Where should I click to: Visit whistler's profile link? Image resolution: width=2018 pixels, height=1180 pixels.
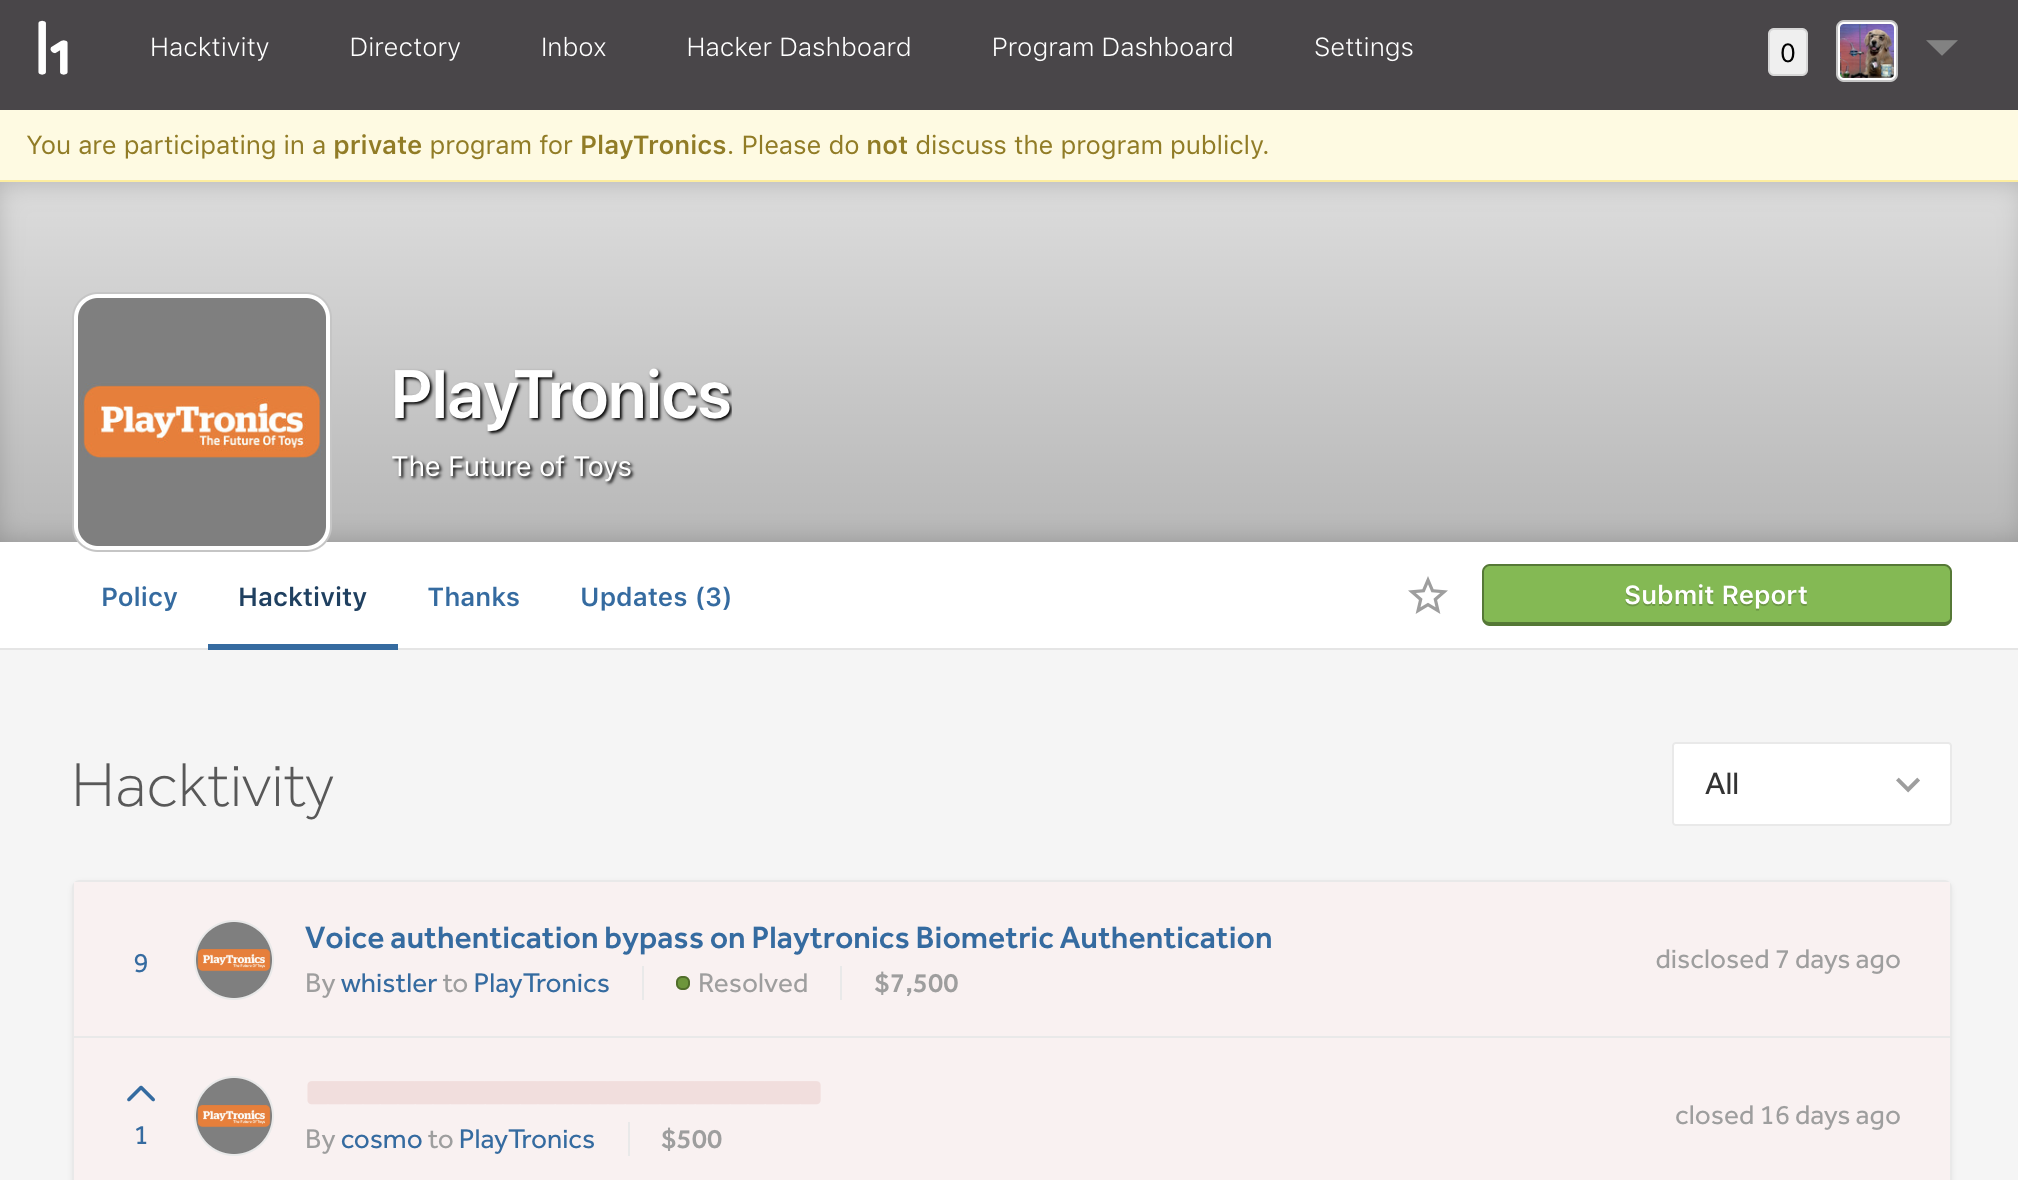(389, 983)
